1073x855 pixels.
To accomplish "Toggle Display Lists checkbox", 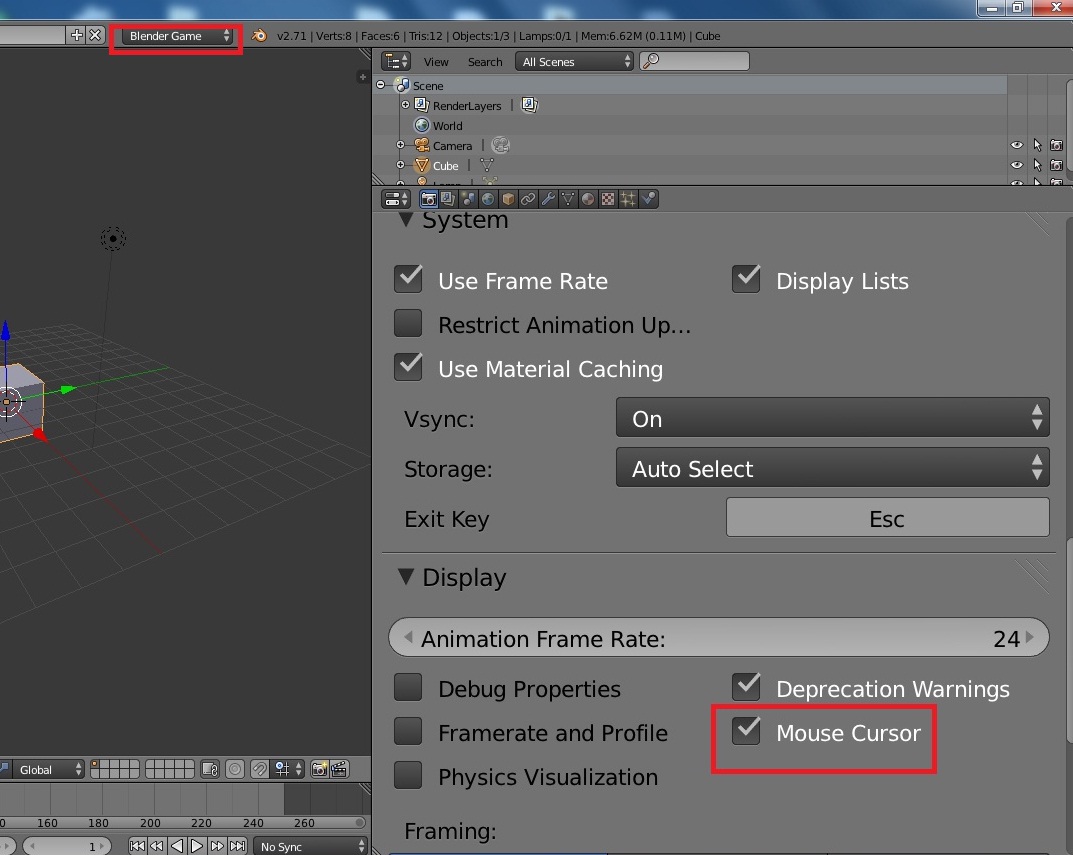I will coord(746,279).
